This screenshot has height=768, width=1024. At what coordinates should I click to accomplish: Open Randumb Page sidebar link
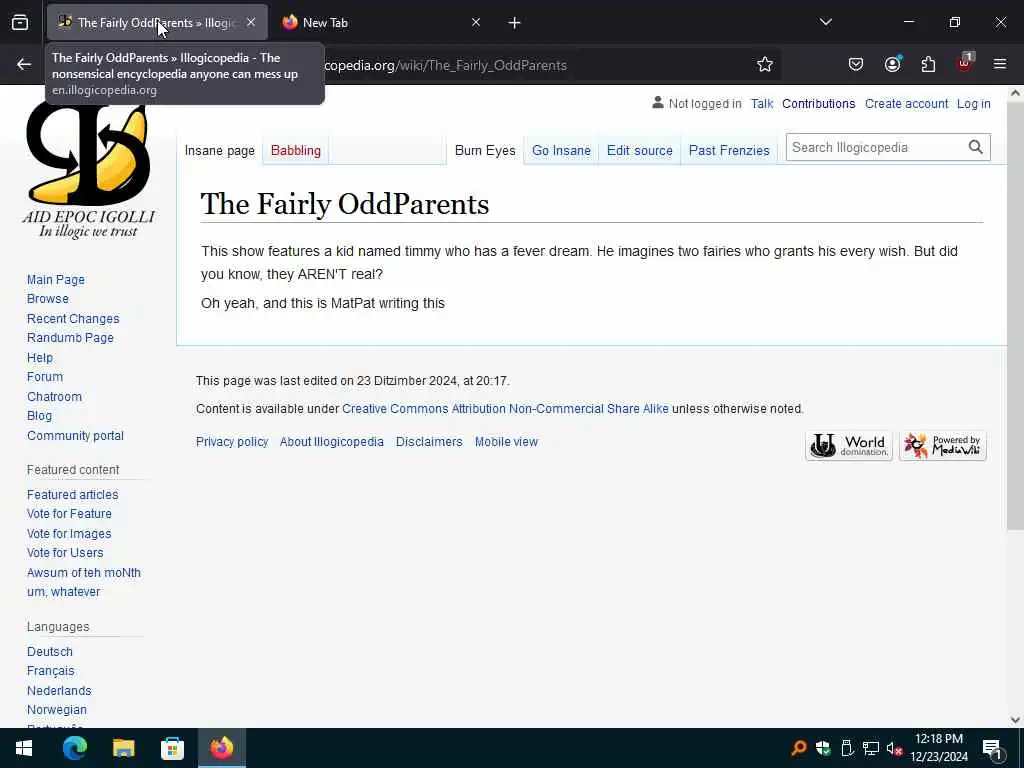[70, 338]
